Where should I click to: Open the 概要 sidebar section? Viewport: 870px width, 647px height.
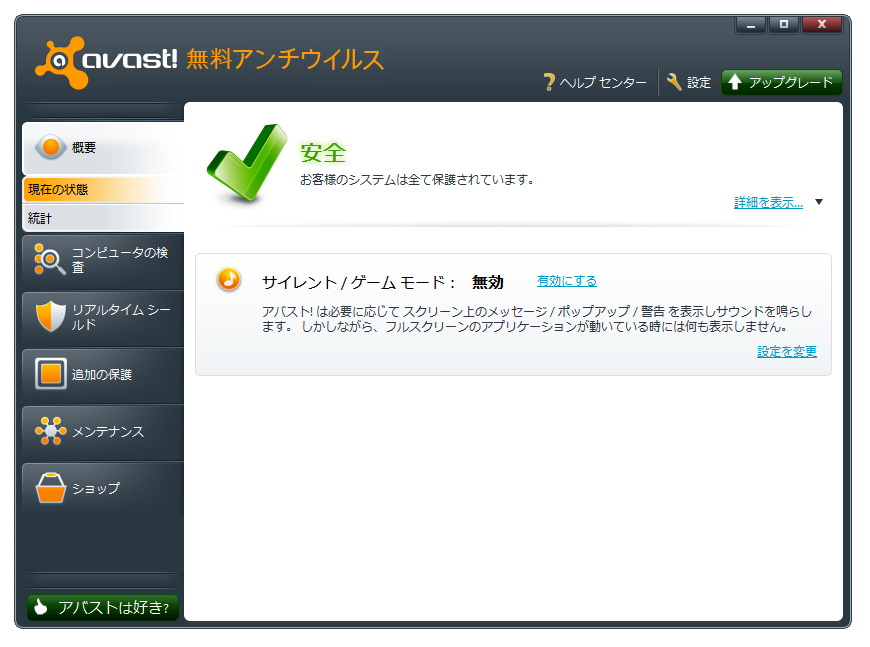pos(103,148)
